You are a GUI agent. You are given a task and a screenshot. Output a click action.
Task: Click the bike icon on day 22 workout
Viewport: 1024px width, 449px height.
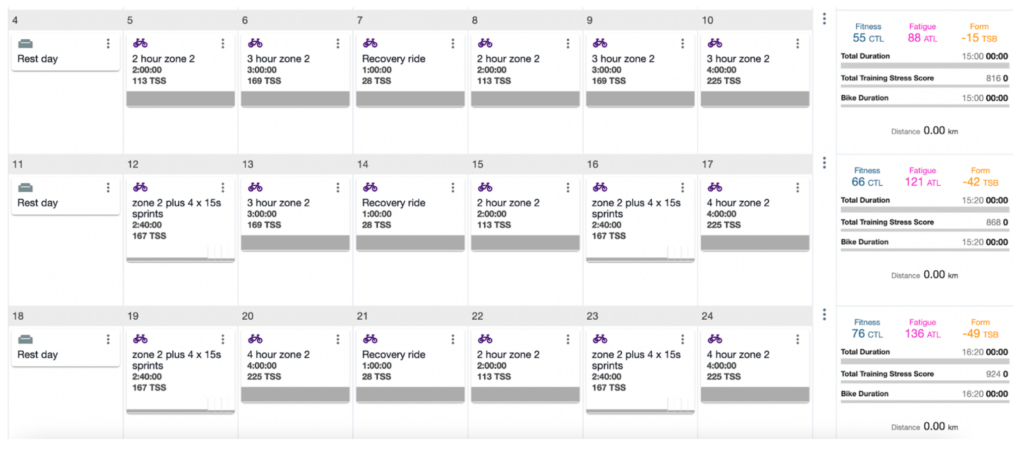[x=485, y=339]
